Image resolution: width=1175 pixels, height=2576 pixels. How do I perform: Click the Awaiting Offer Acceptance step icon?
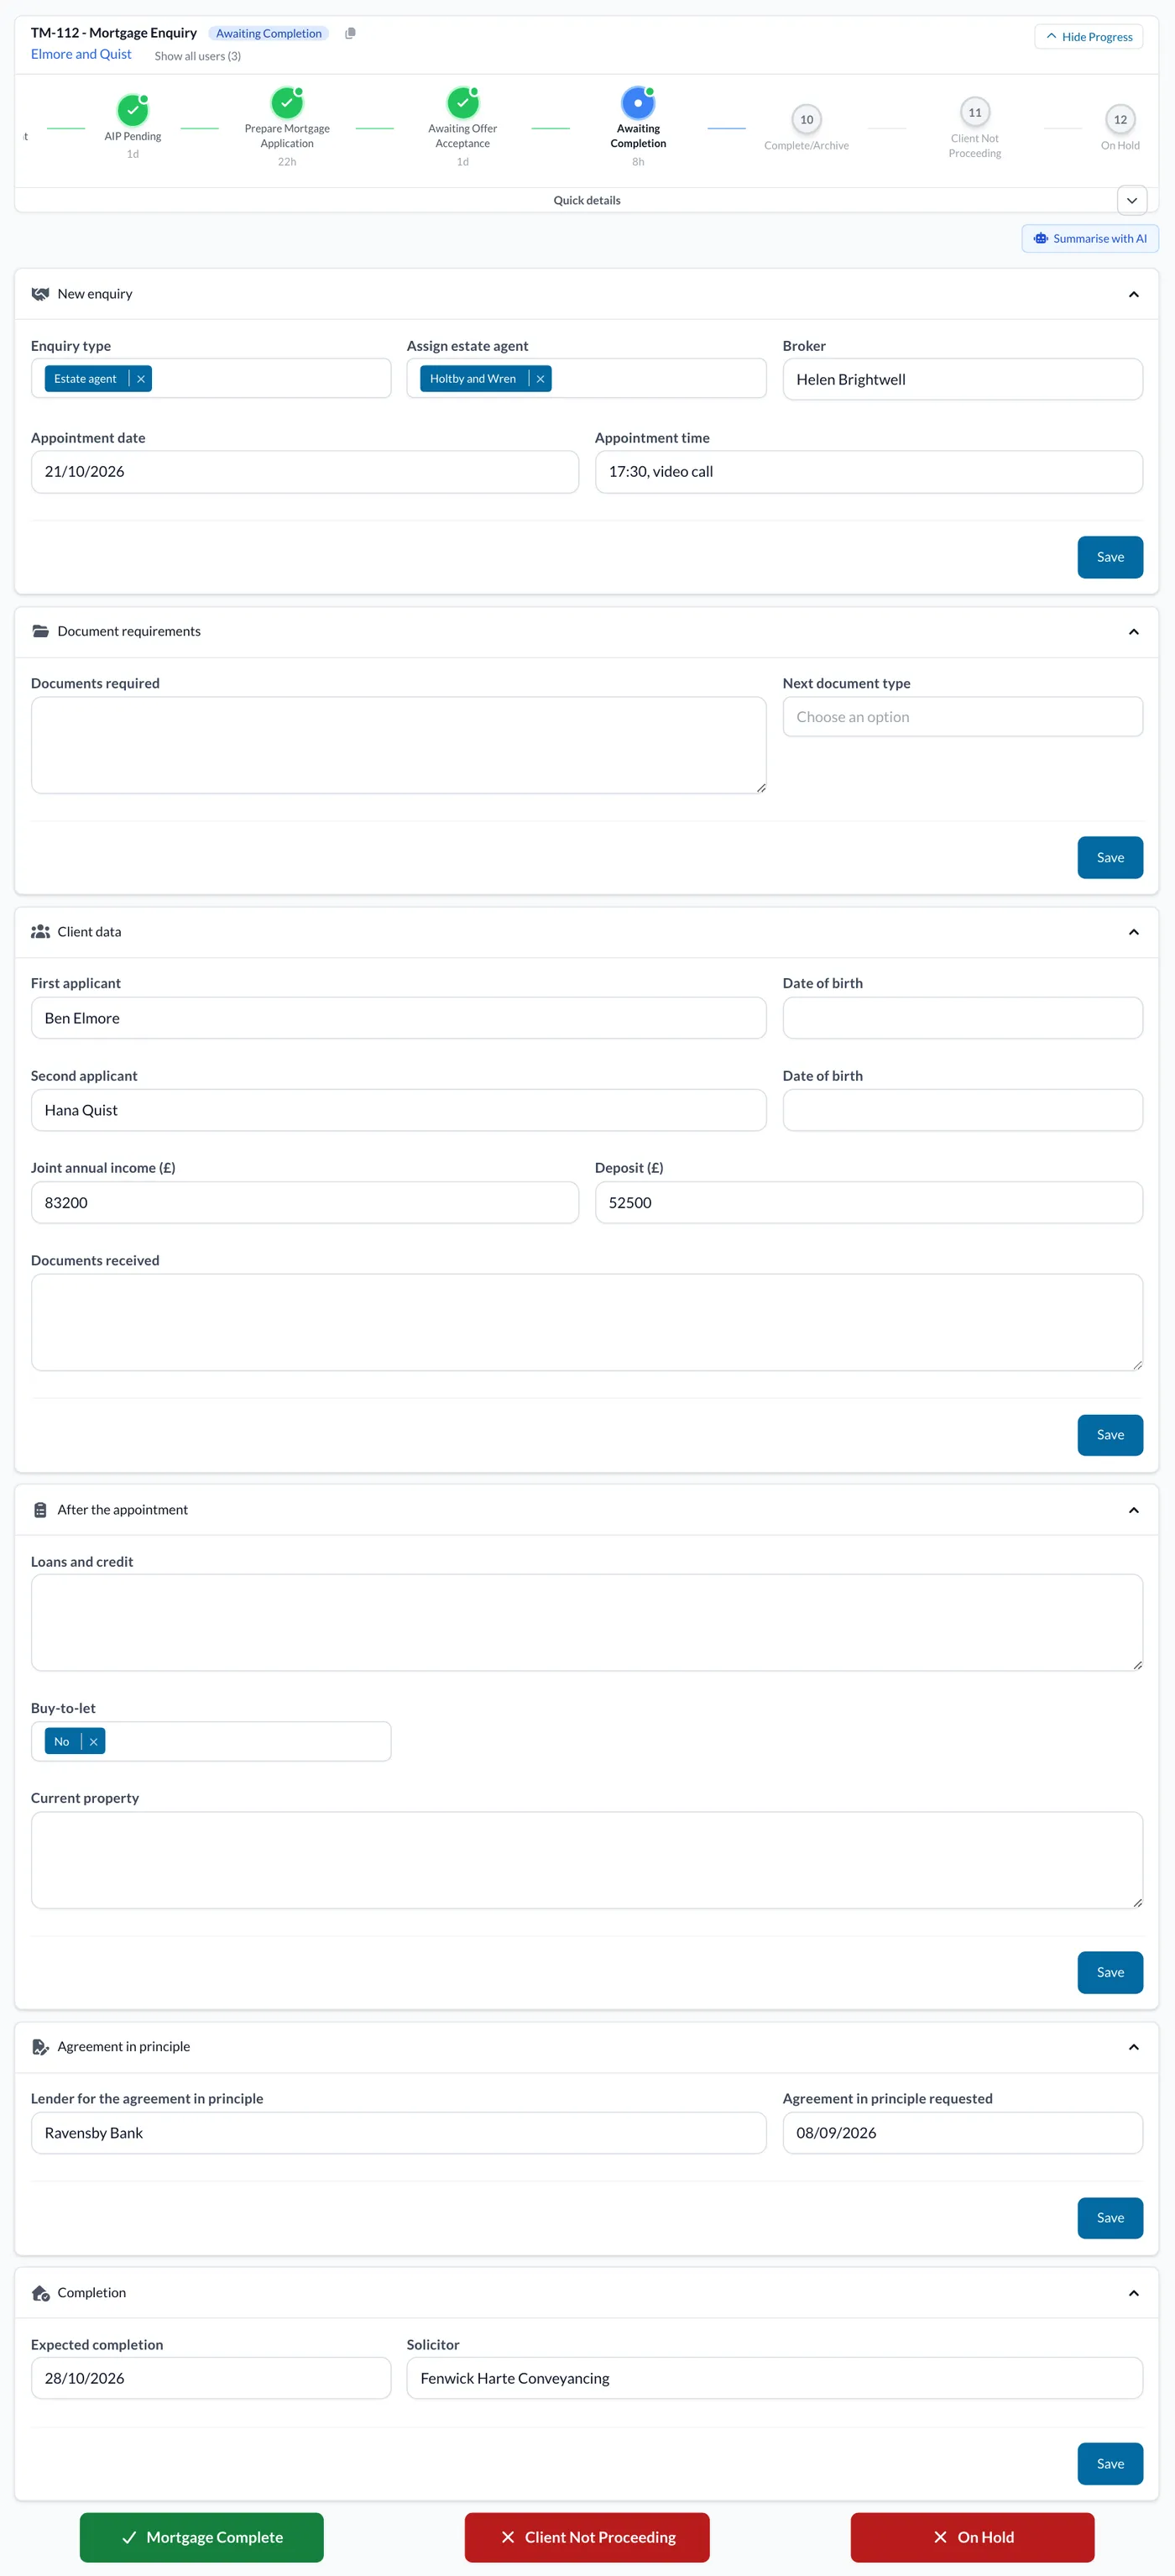(463, 102)
